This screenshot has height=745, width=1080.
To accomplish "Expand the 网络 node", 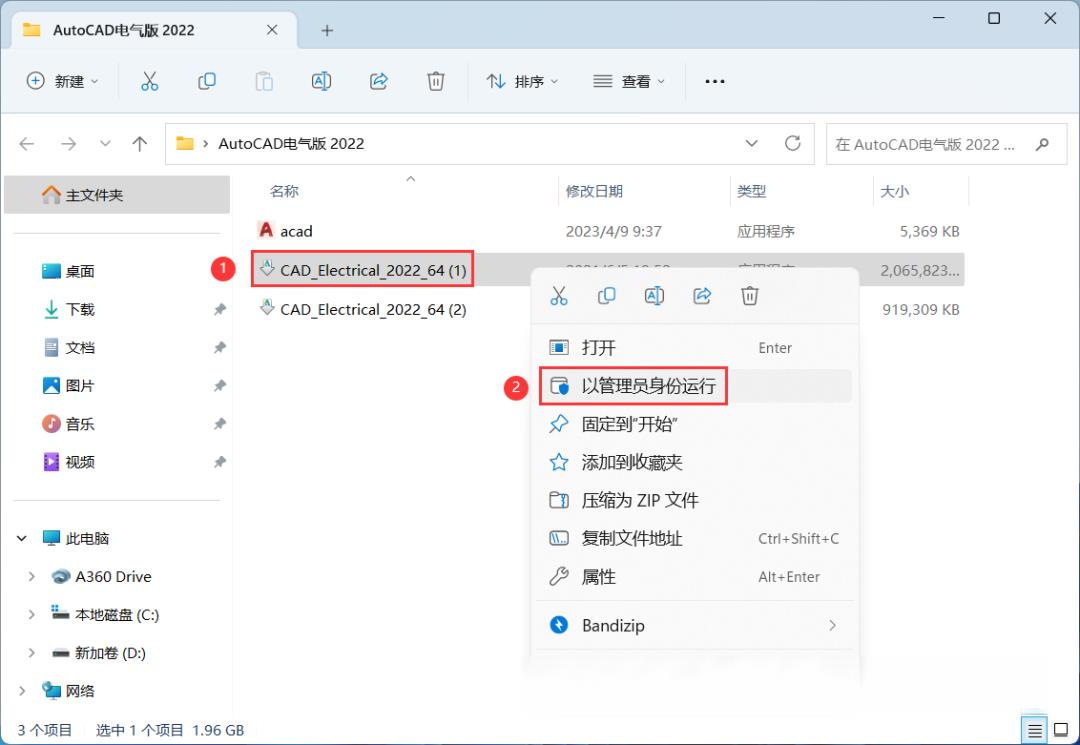I will tap(22, 691).
